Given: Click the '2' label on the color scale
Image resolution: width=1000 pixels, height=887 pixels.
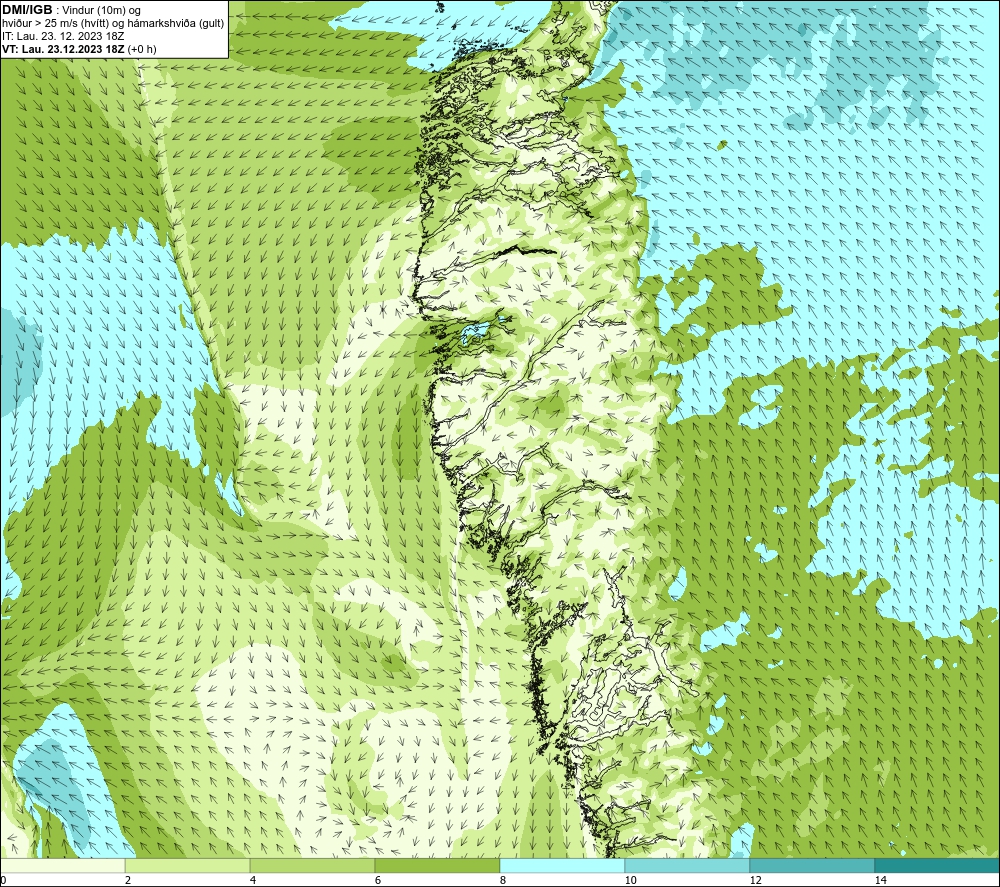Looking at the screenshot, I should click(128, 880).
